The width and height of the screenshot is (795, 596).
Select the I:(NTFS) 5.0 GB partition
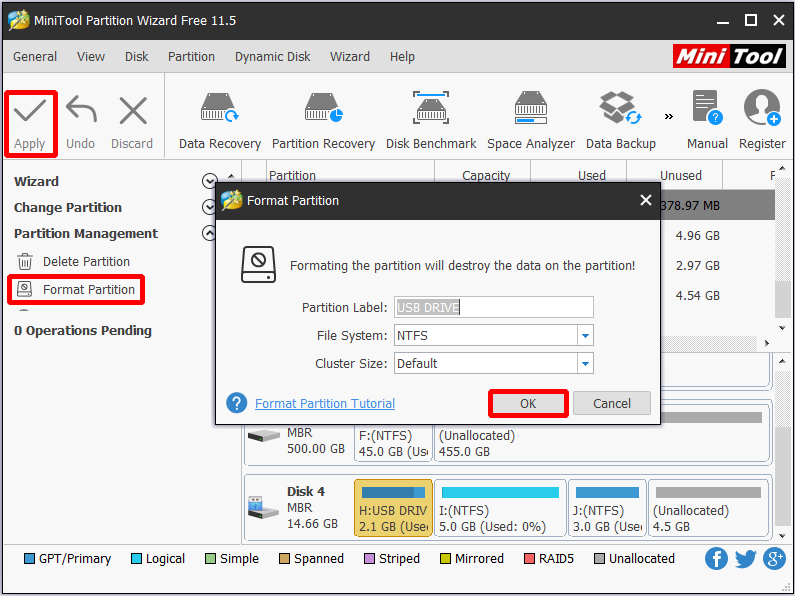pos(500,508)
